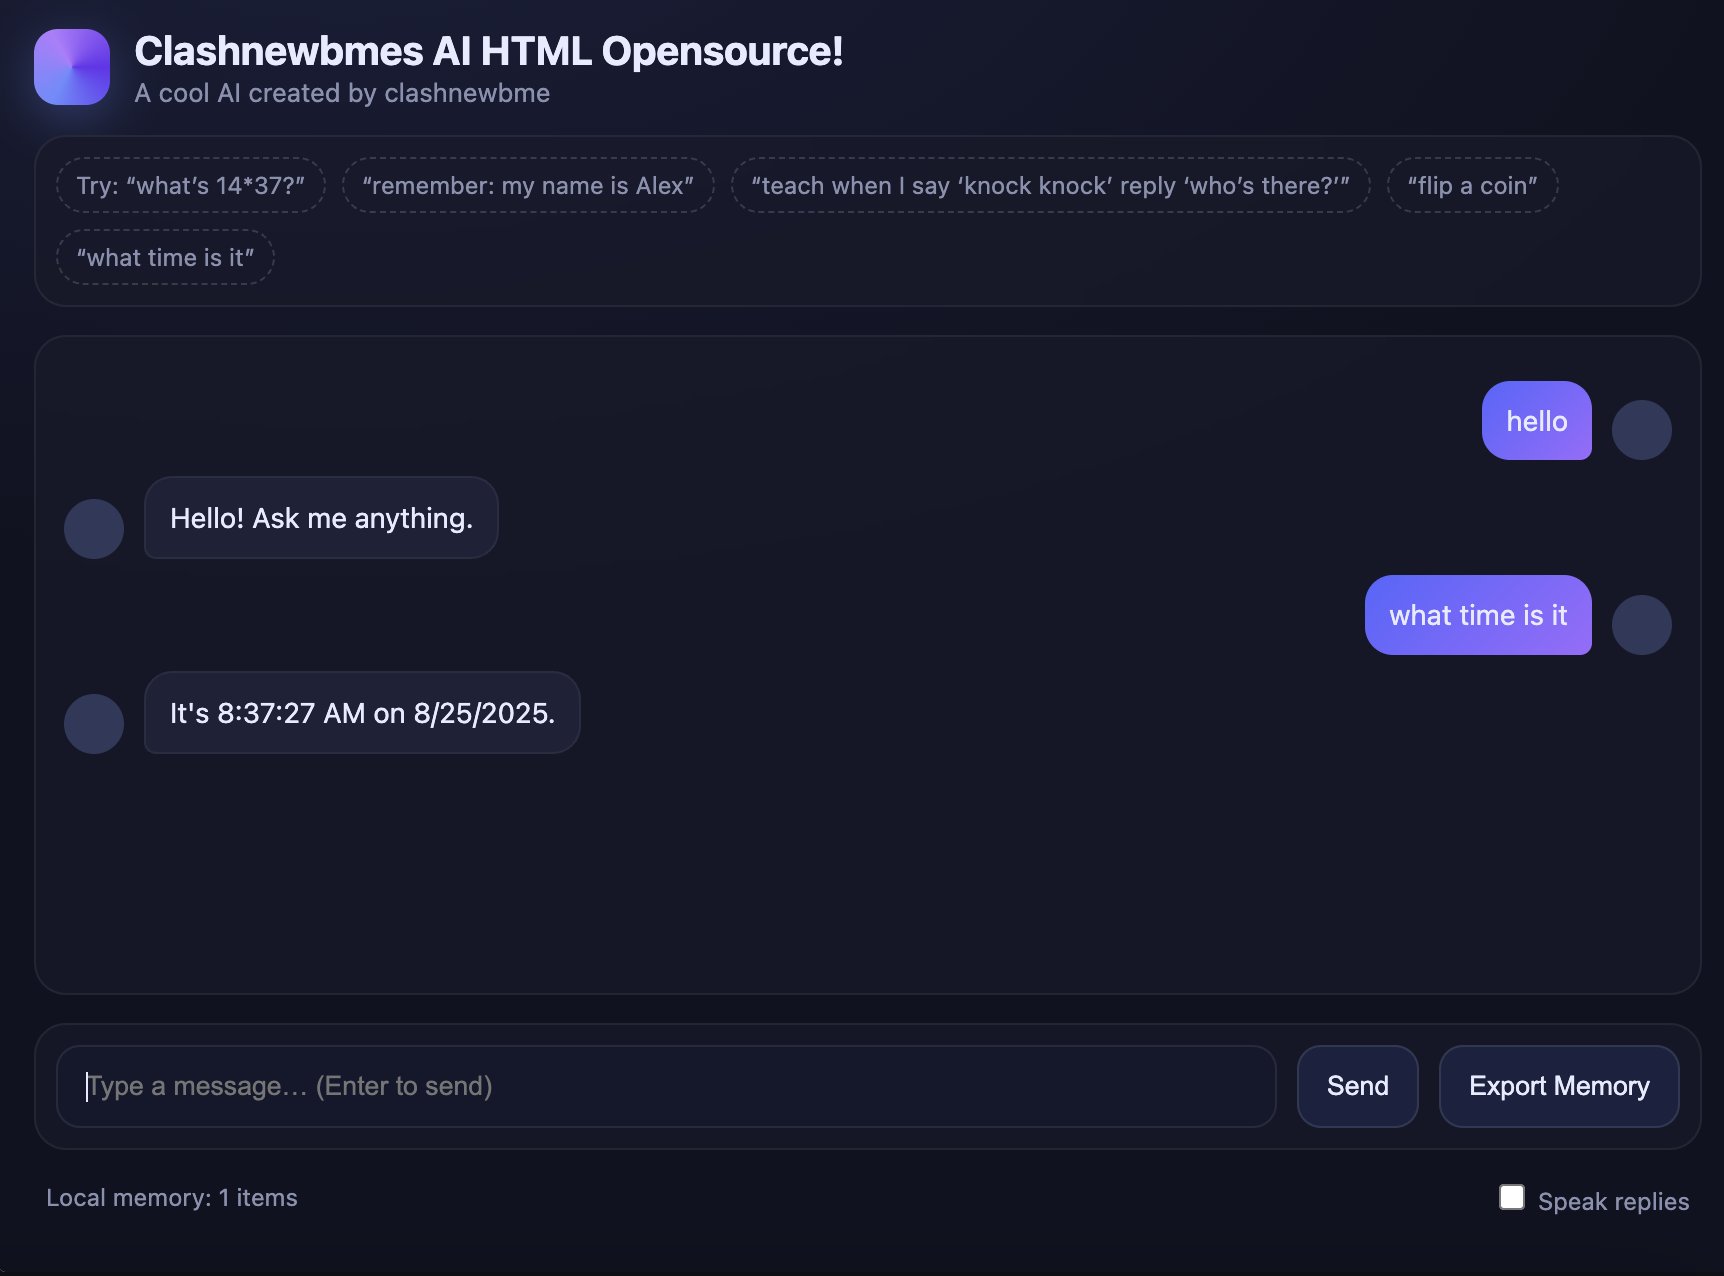Pick the 'teach when I say knock knock' chip
1724x1276 pixels.
[x=1050, y=185]
